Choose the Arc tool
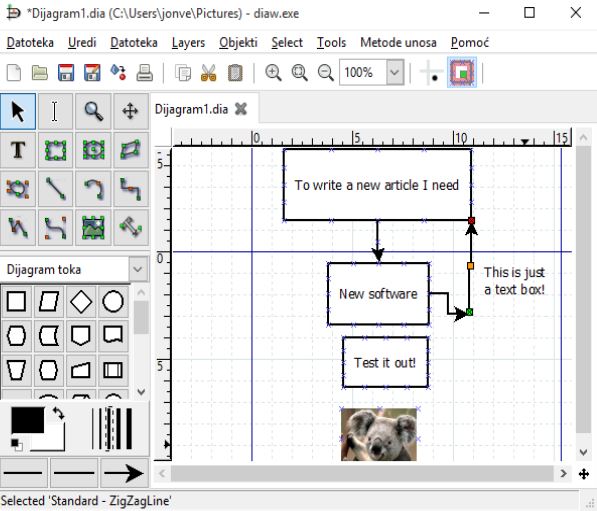The height and width of the screenshot is (511, 597). pos(93,188)
